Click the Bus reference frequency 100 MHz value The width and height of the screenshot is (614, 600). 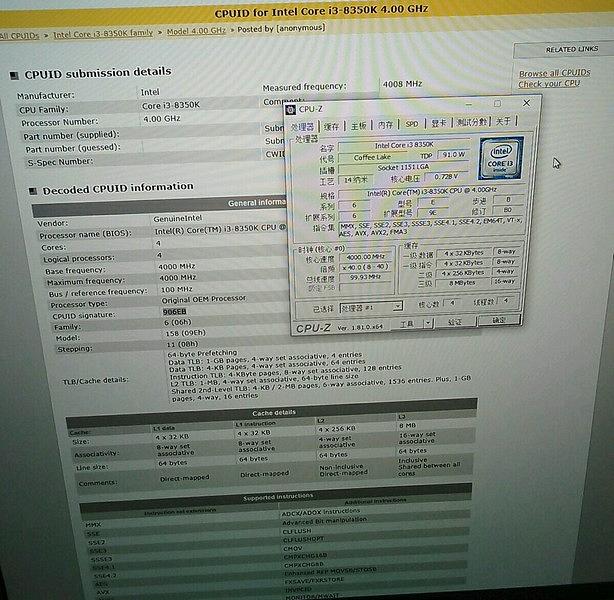(x=177, y=289)
